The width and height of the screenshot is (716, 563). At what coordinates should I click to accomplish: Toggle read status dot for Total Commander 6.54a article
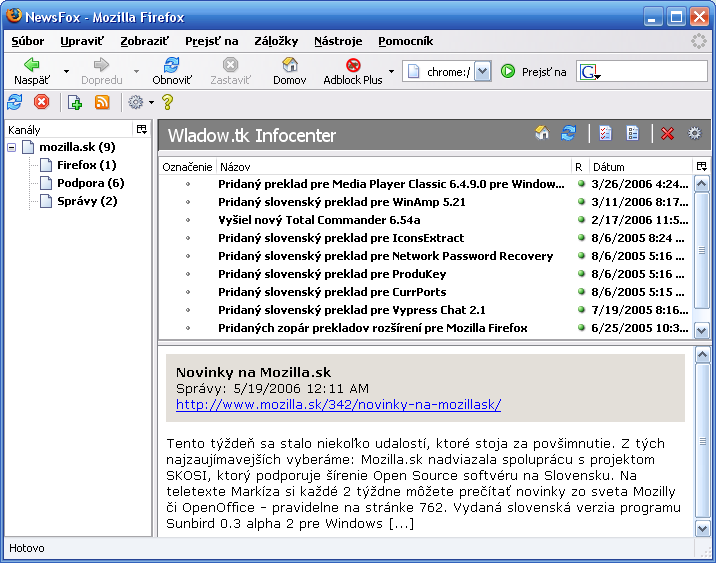coord(581,220)
